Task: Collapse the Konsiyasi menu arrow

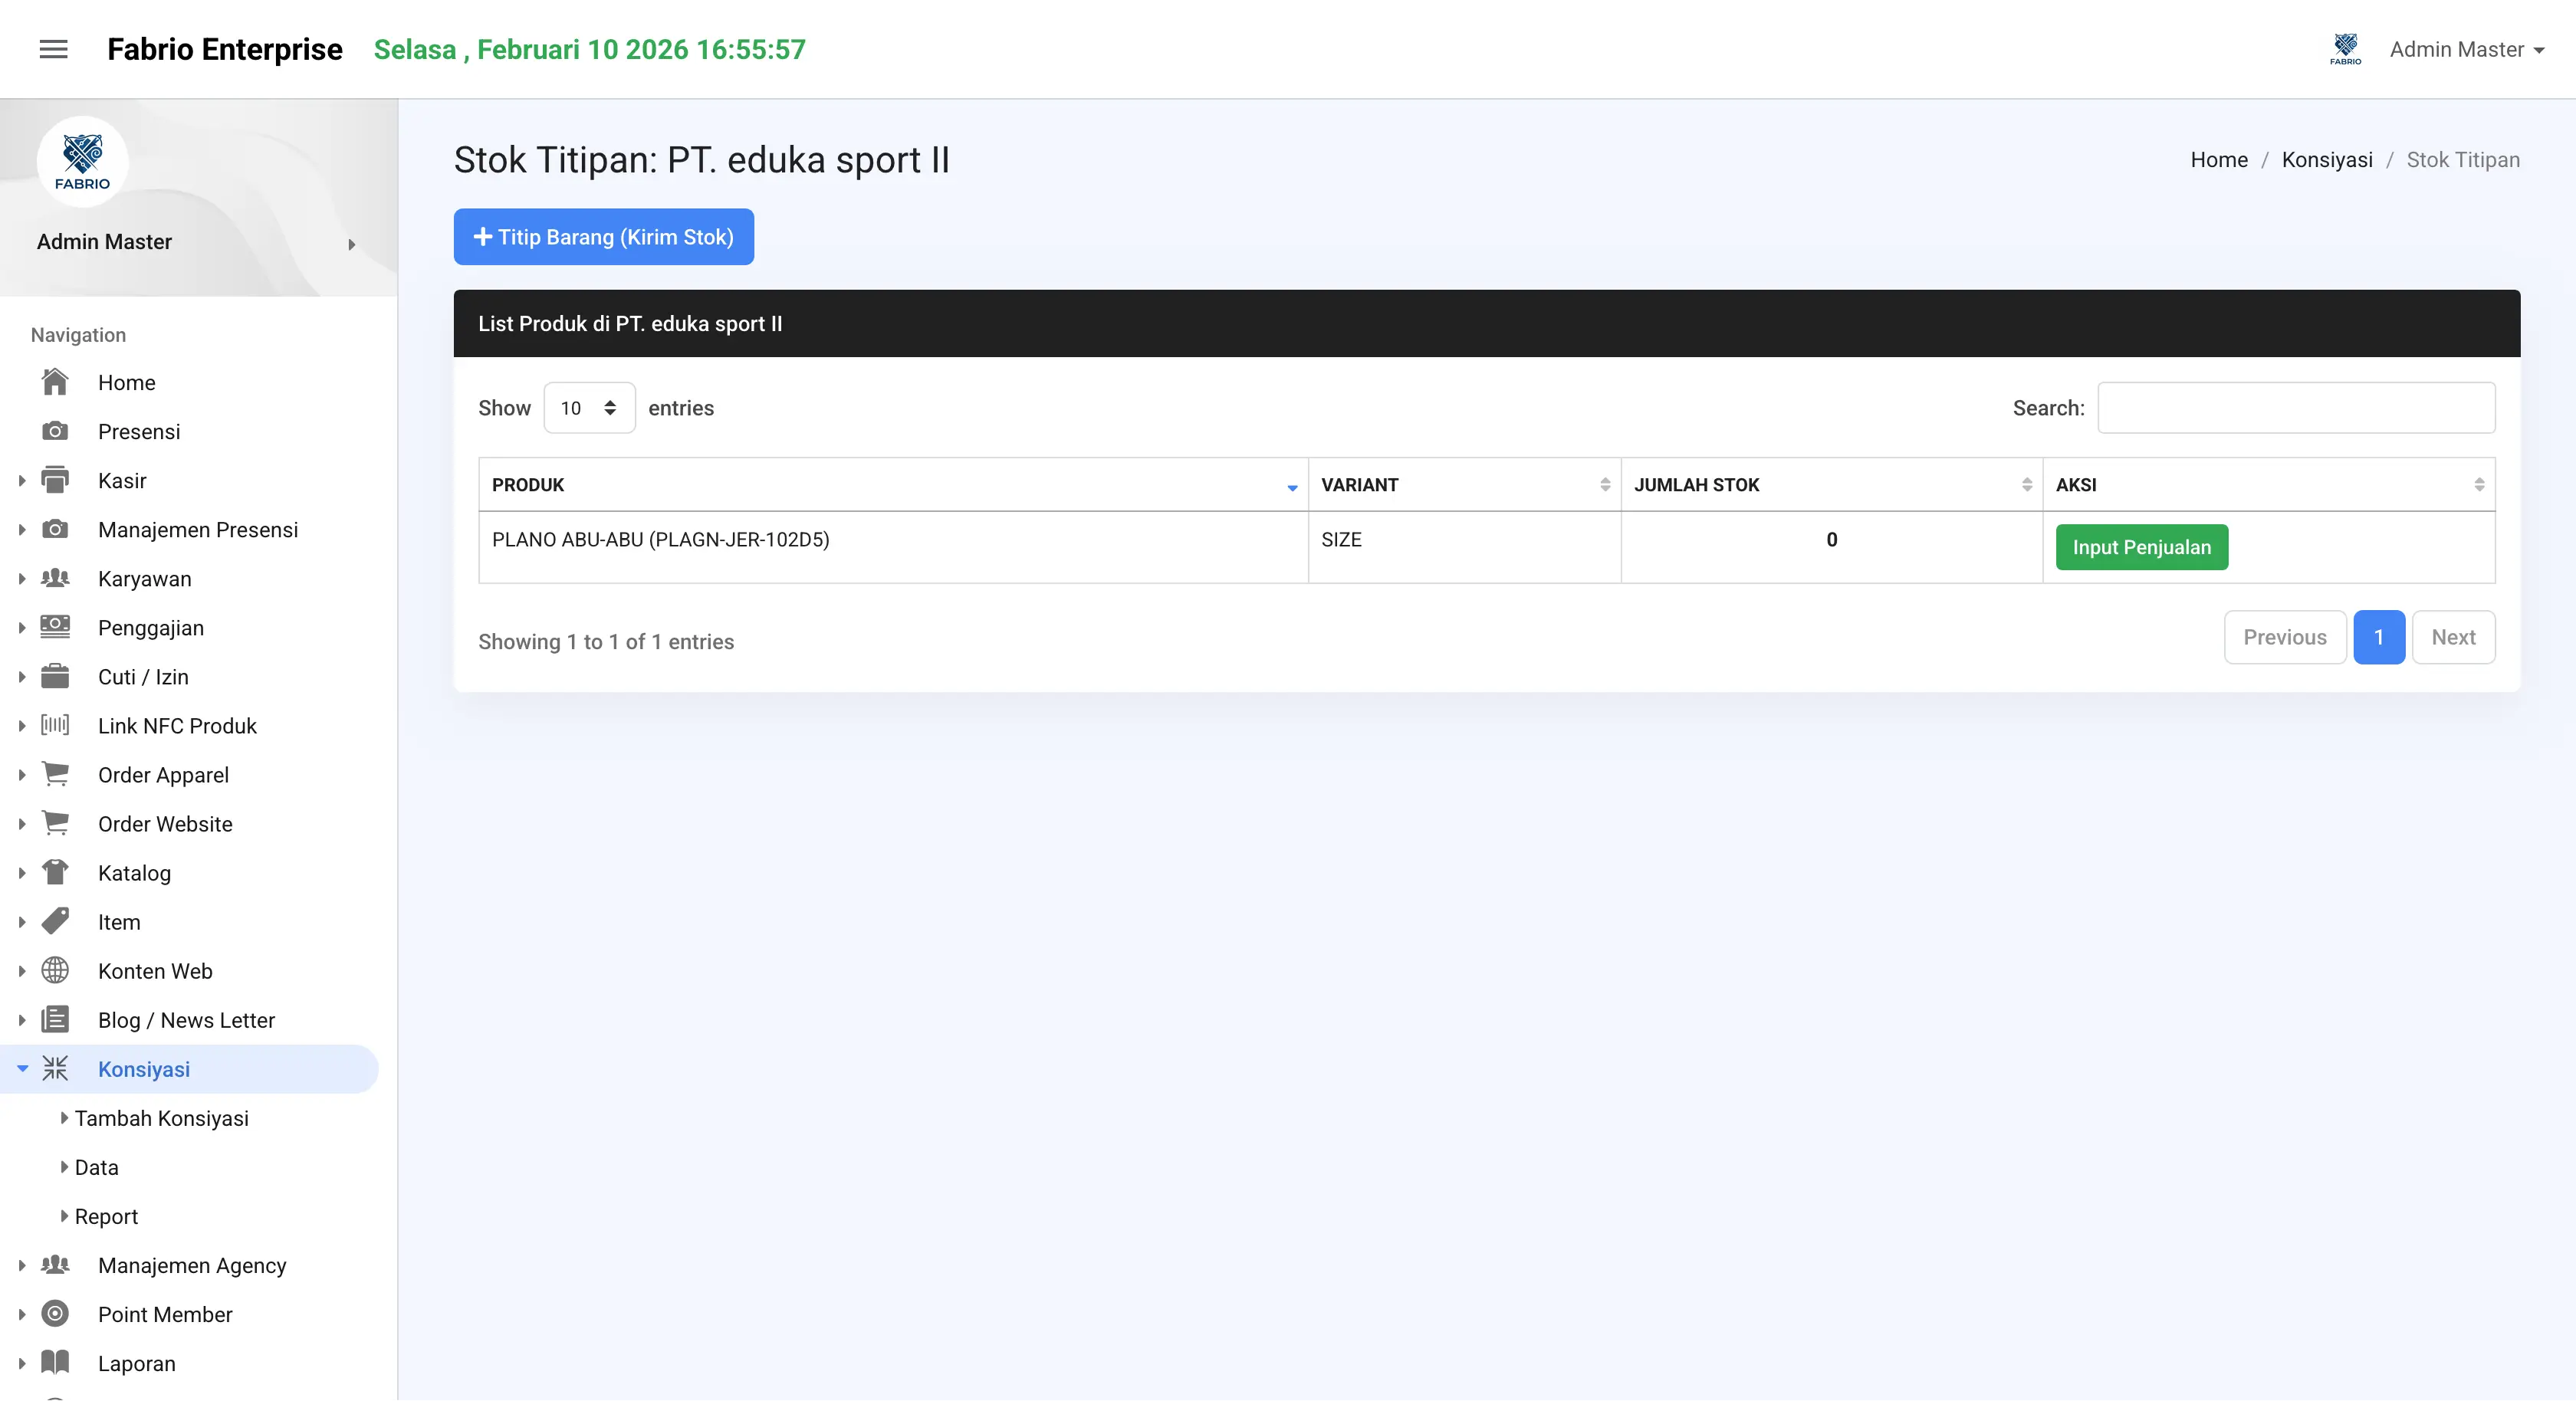Action: pyautogui.click(x=22, y=1069)
